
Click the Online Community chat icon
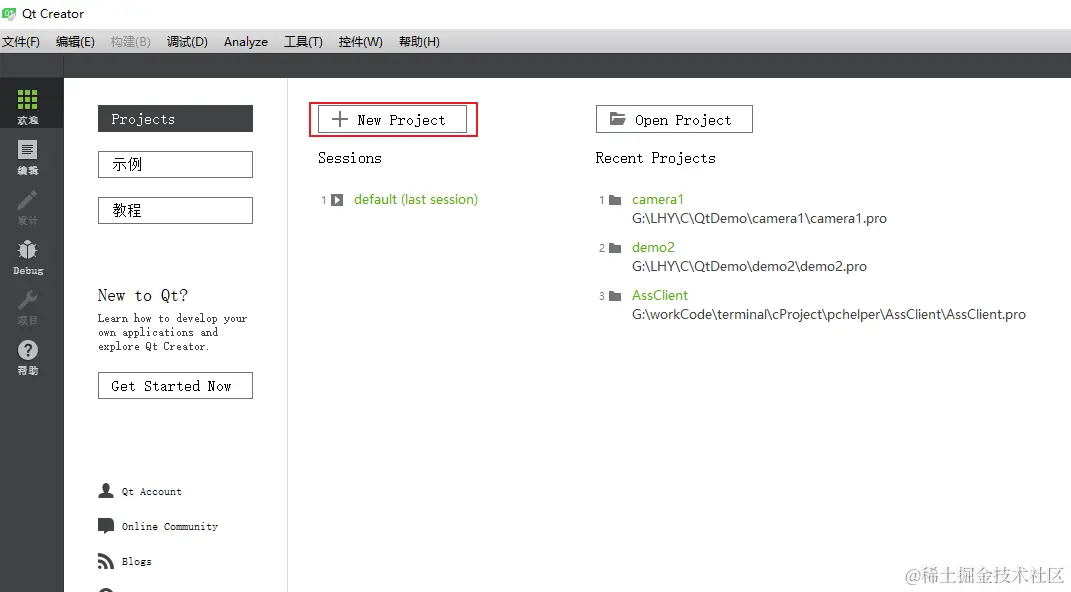point(106,525)
